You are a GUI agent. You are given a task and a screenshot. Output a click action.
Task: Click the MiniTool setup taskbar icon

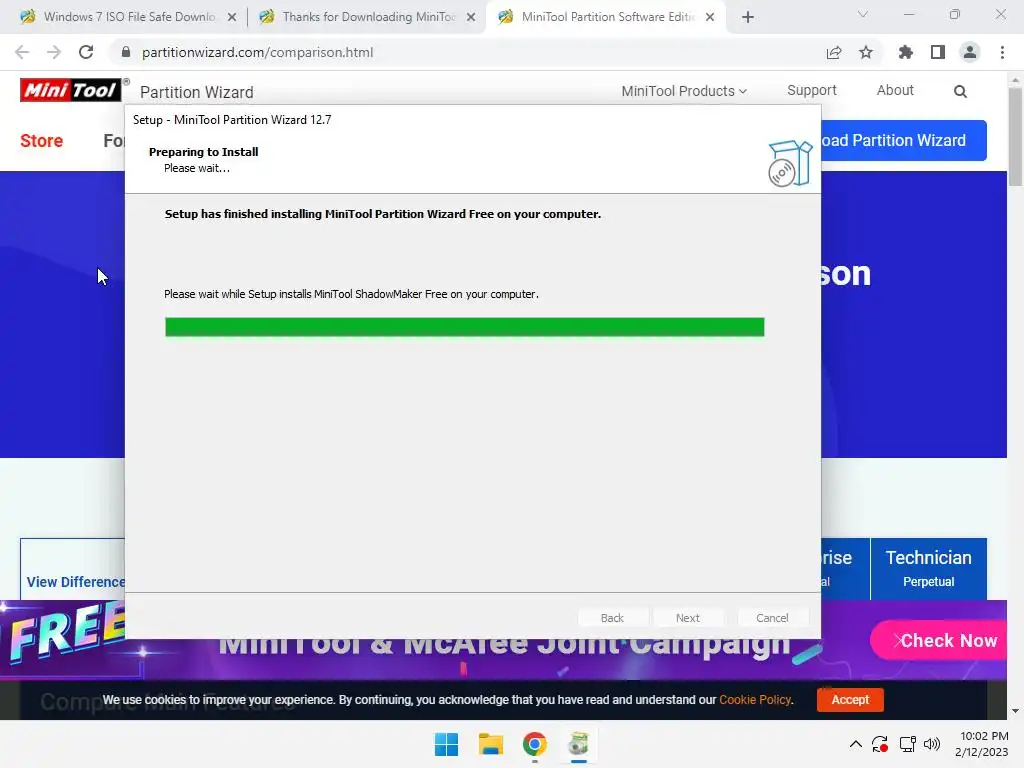pos(579,744)
